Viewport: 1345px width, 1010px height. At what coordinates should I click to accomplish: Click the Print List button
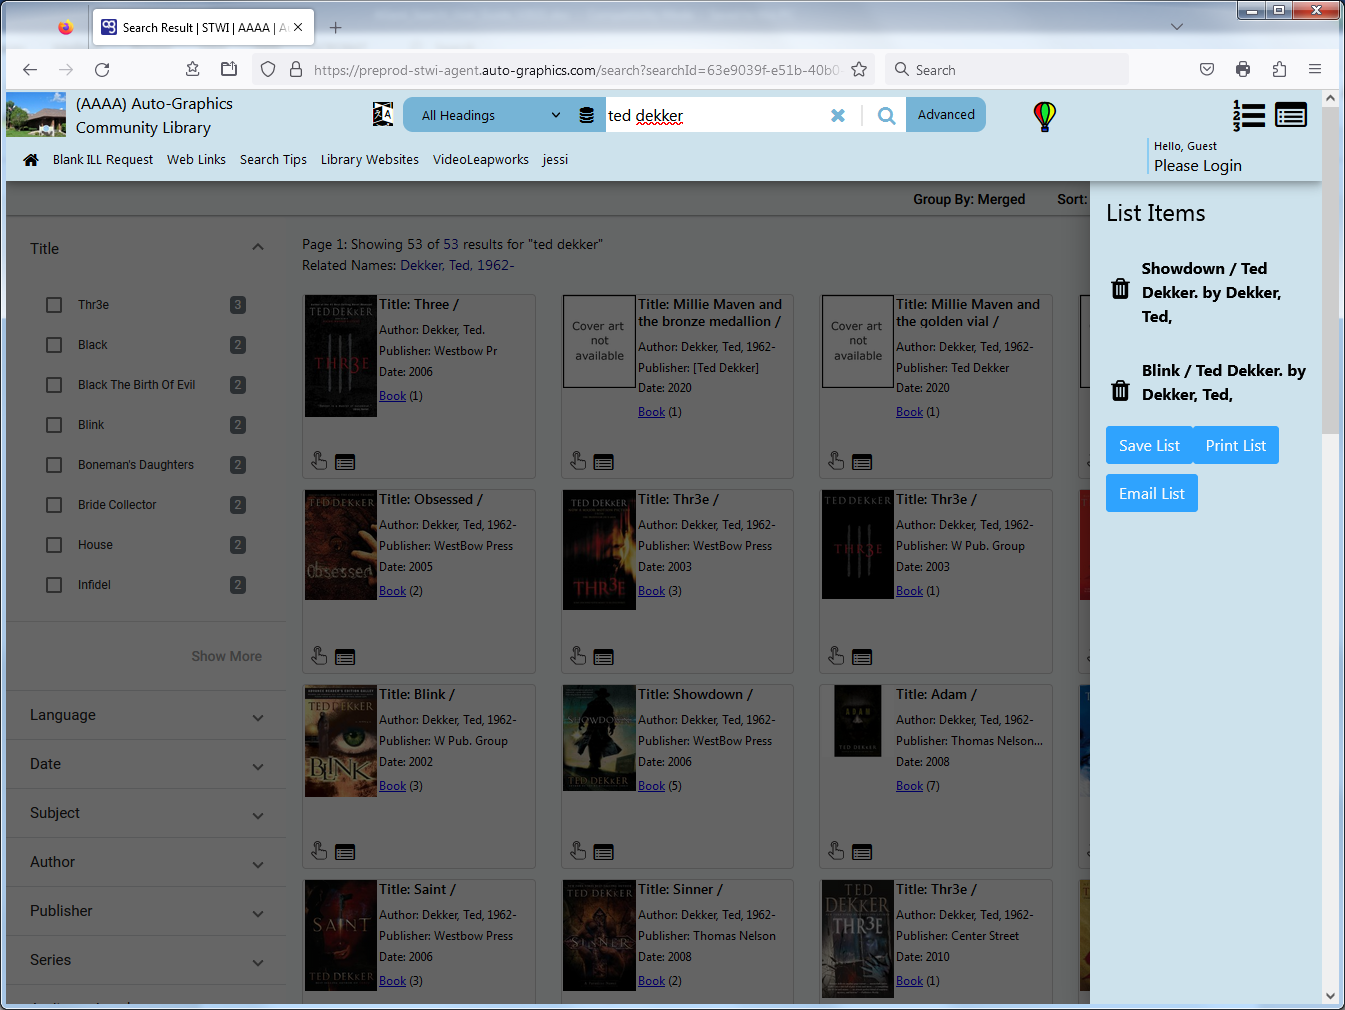pos(1236,445)
